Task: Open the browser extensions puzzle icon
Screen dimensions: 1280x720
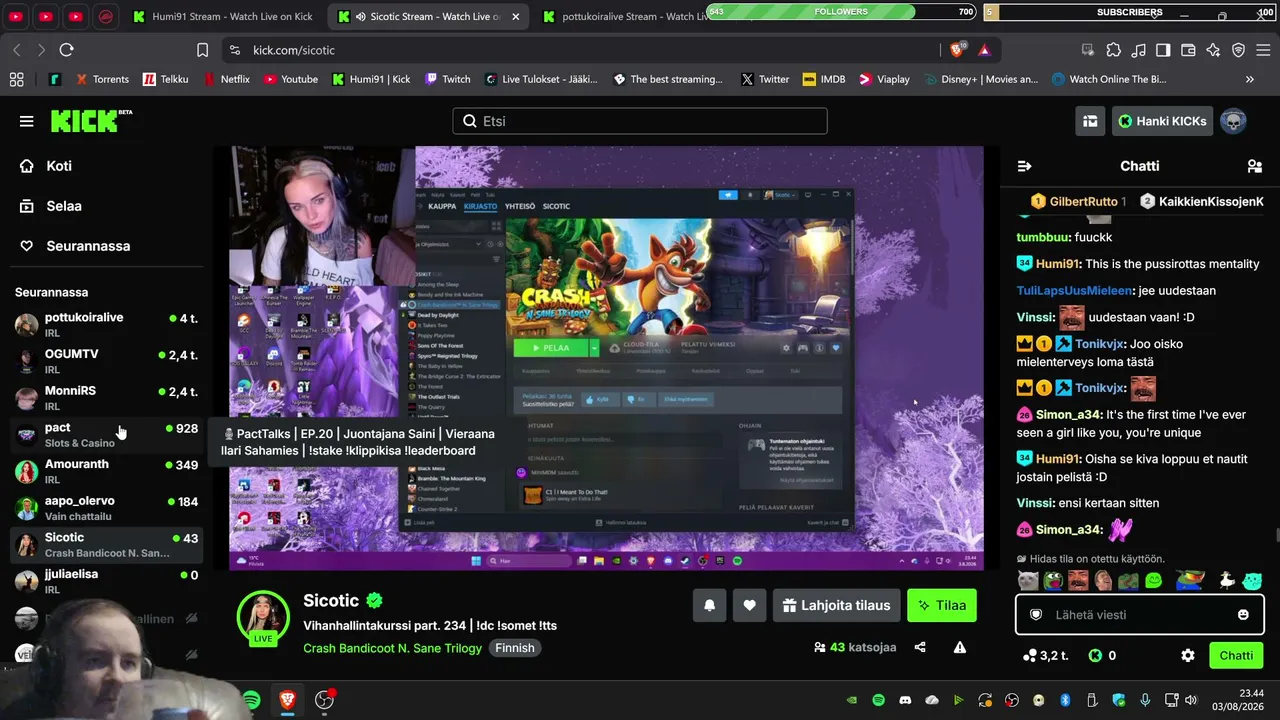Action: coord(1113,50)
